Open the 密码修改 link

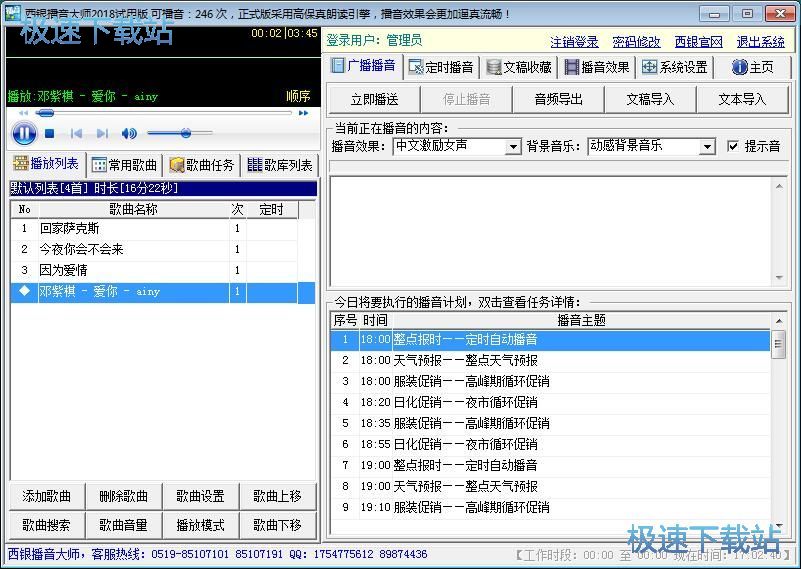[x=636, y=41]
